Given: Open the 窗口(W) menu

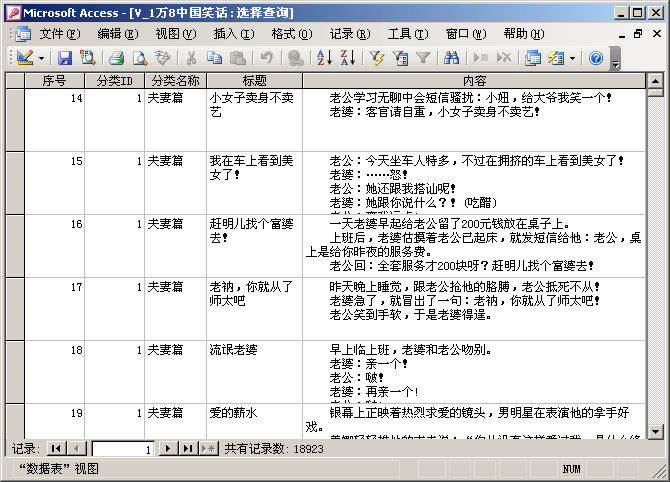Looking at the screenshot, I should 466,34.
